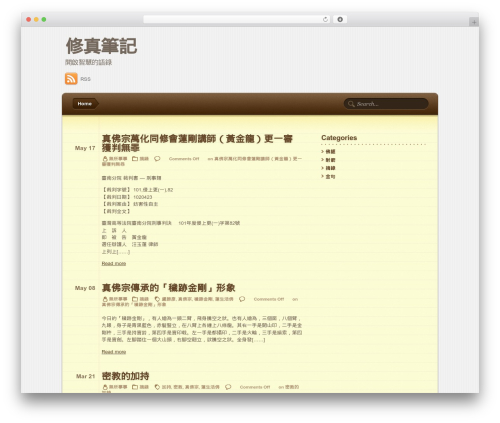Focus the browser address bar
Image resolution: width=500 pixels, height=423 pixels.
click(236, 19)
